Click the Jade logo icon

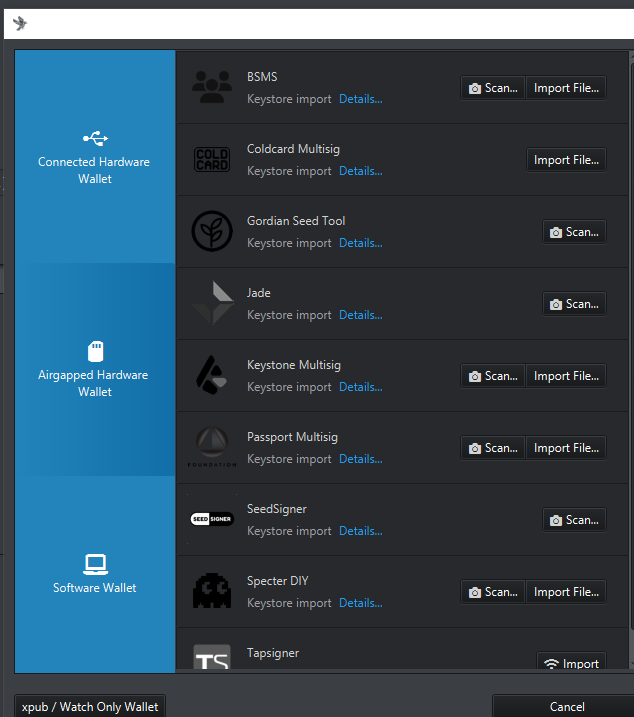point(213,303)
